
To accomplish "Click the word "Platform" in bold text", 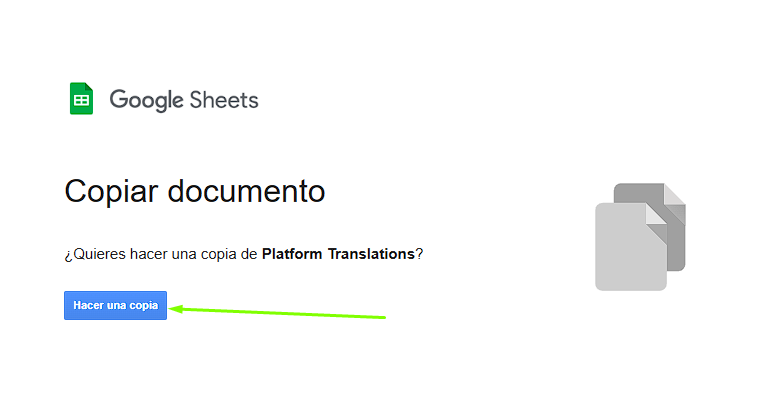I will 291,254.
